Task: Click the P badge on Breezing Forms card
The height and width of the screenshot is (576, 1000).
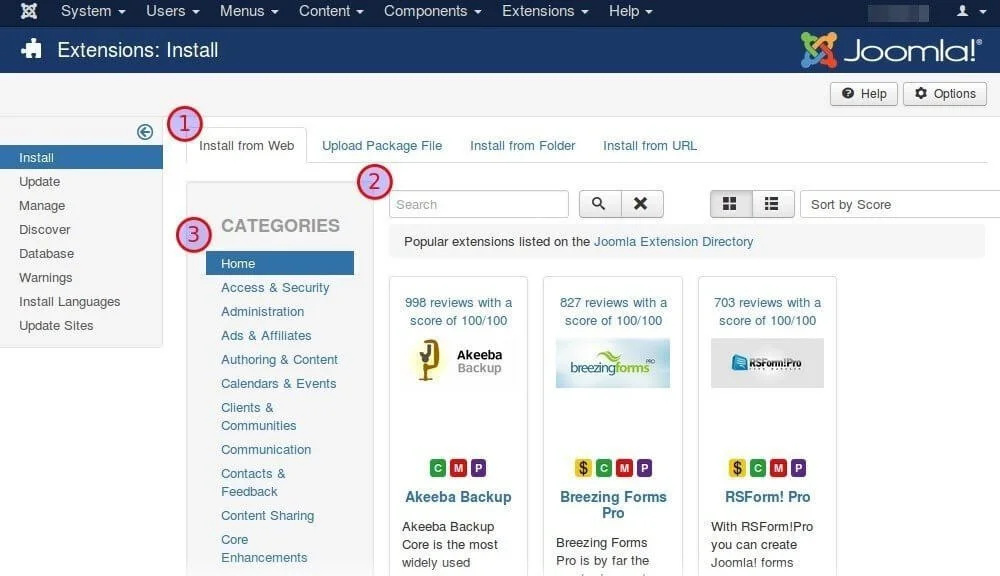Action: click(x=644, y=468)
